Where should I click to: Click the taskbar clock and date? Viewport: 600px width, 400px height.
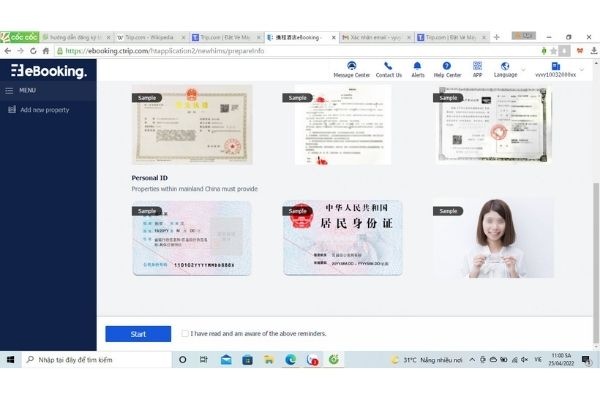[561, 359]
